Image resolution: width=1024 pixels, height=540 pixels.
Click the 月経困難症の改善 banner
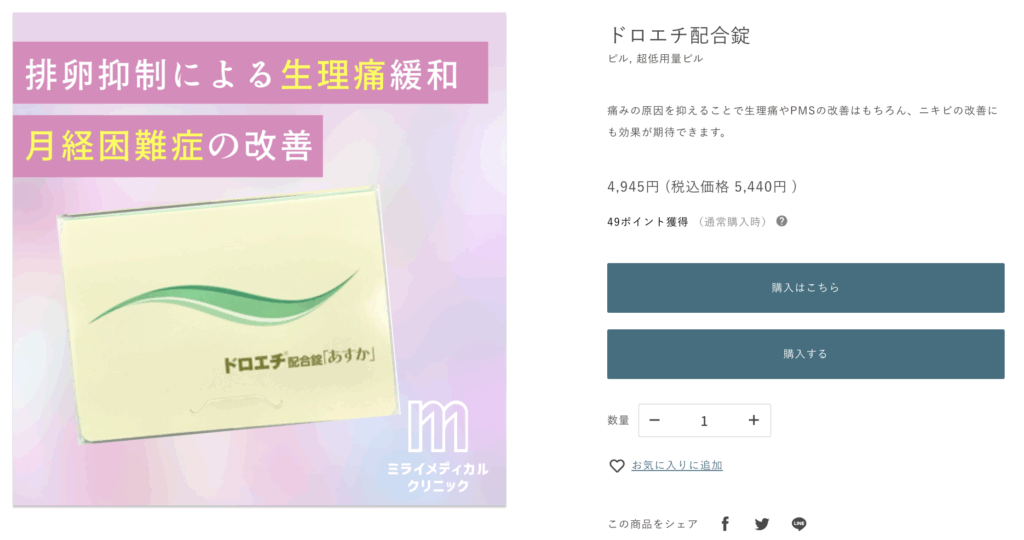tap(168, 146)
